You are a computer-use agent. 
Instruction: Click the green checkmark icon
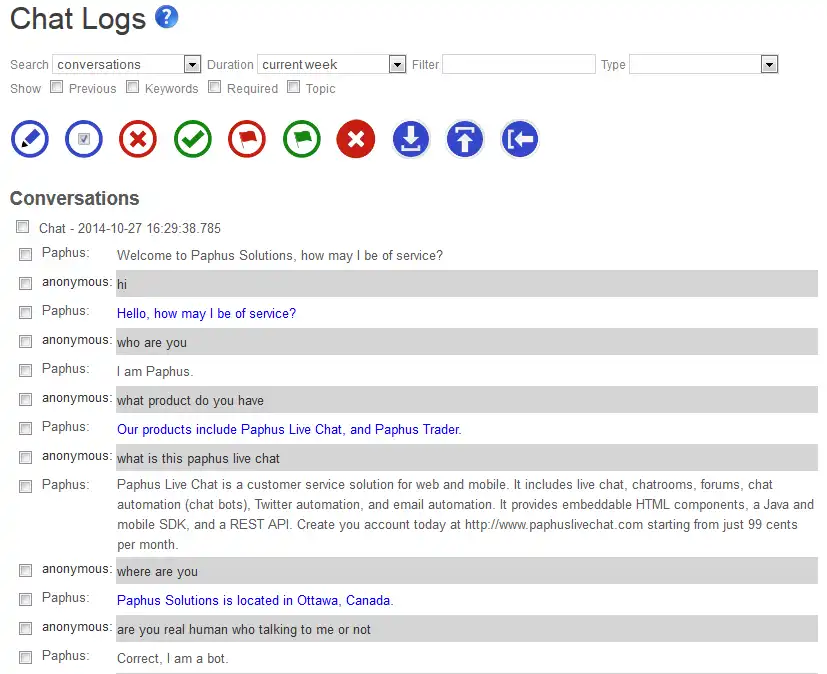[193, 140]
